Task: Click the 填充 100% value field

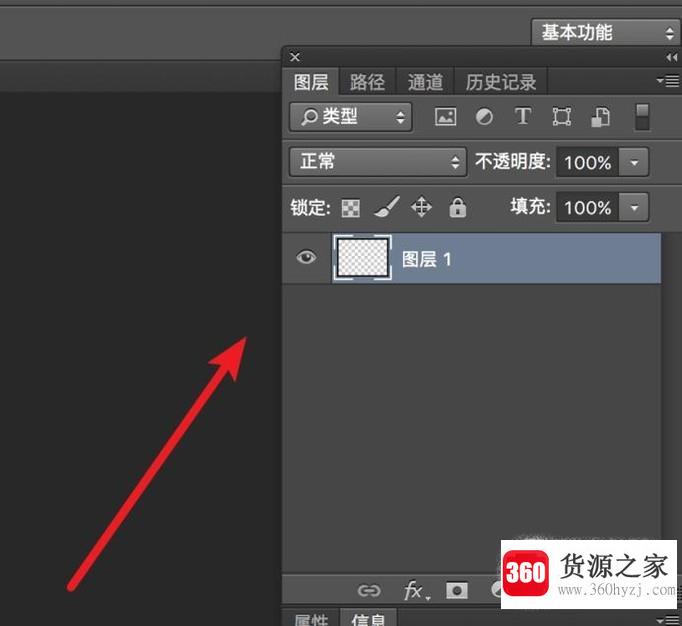Action: point(588,208)
